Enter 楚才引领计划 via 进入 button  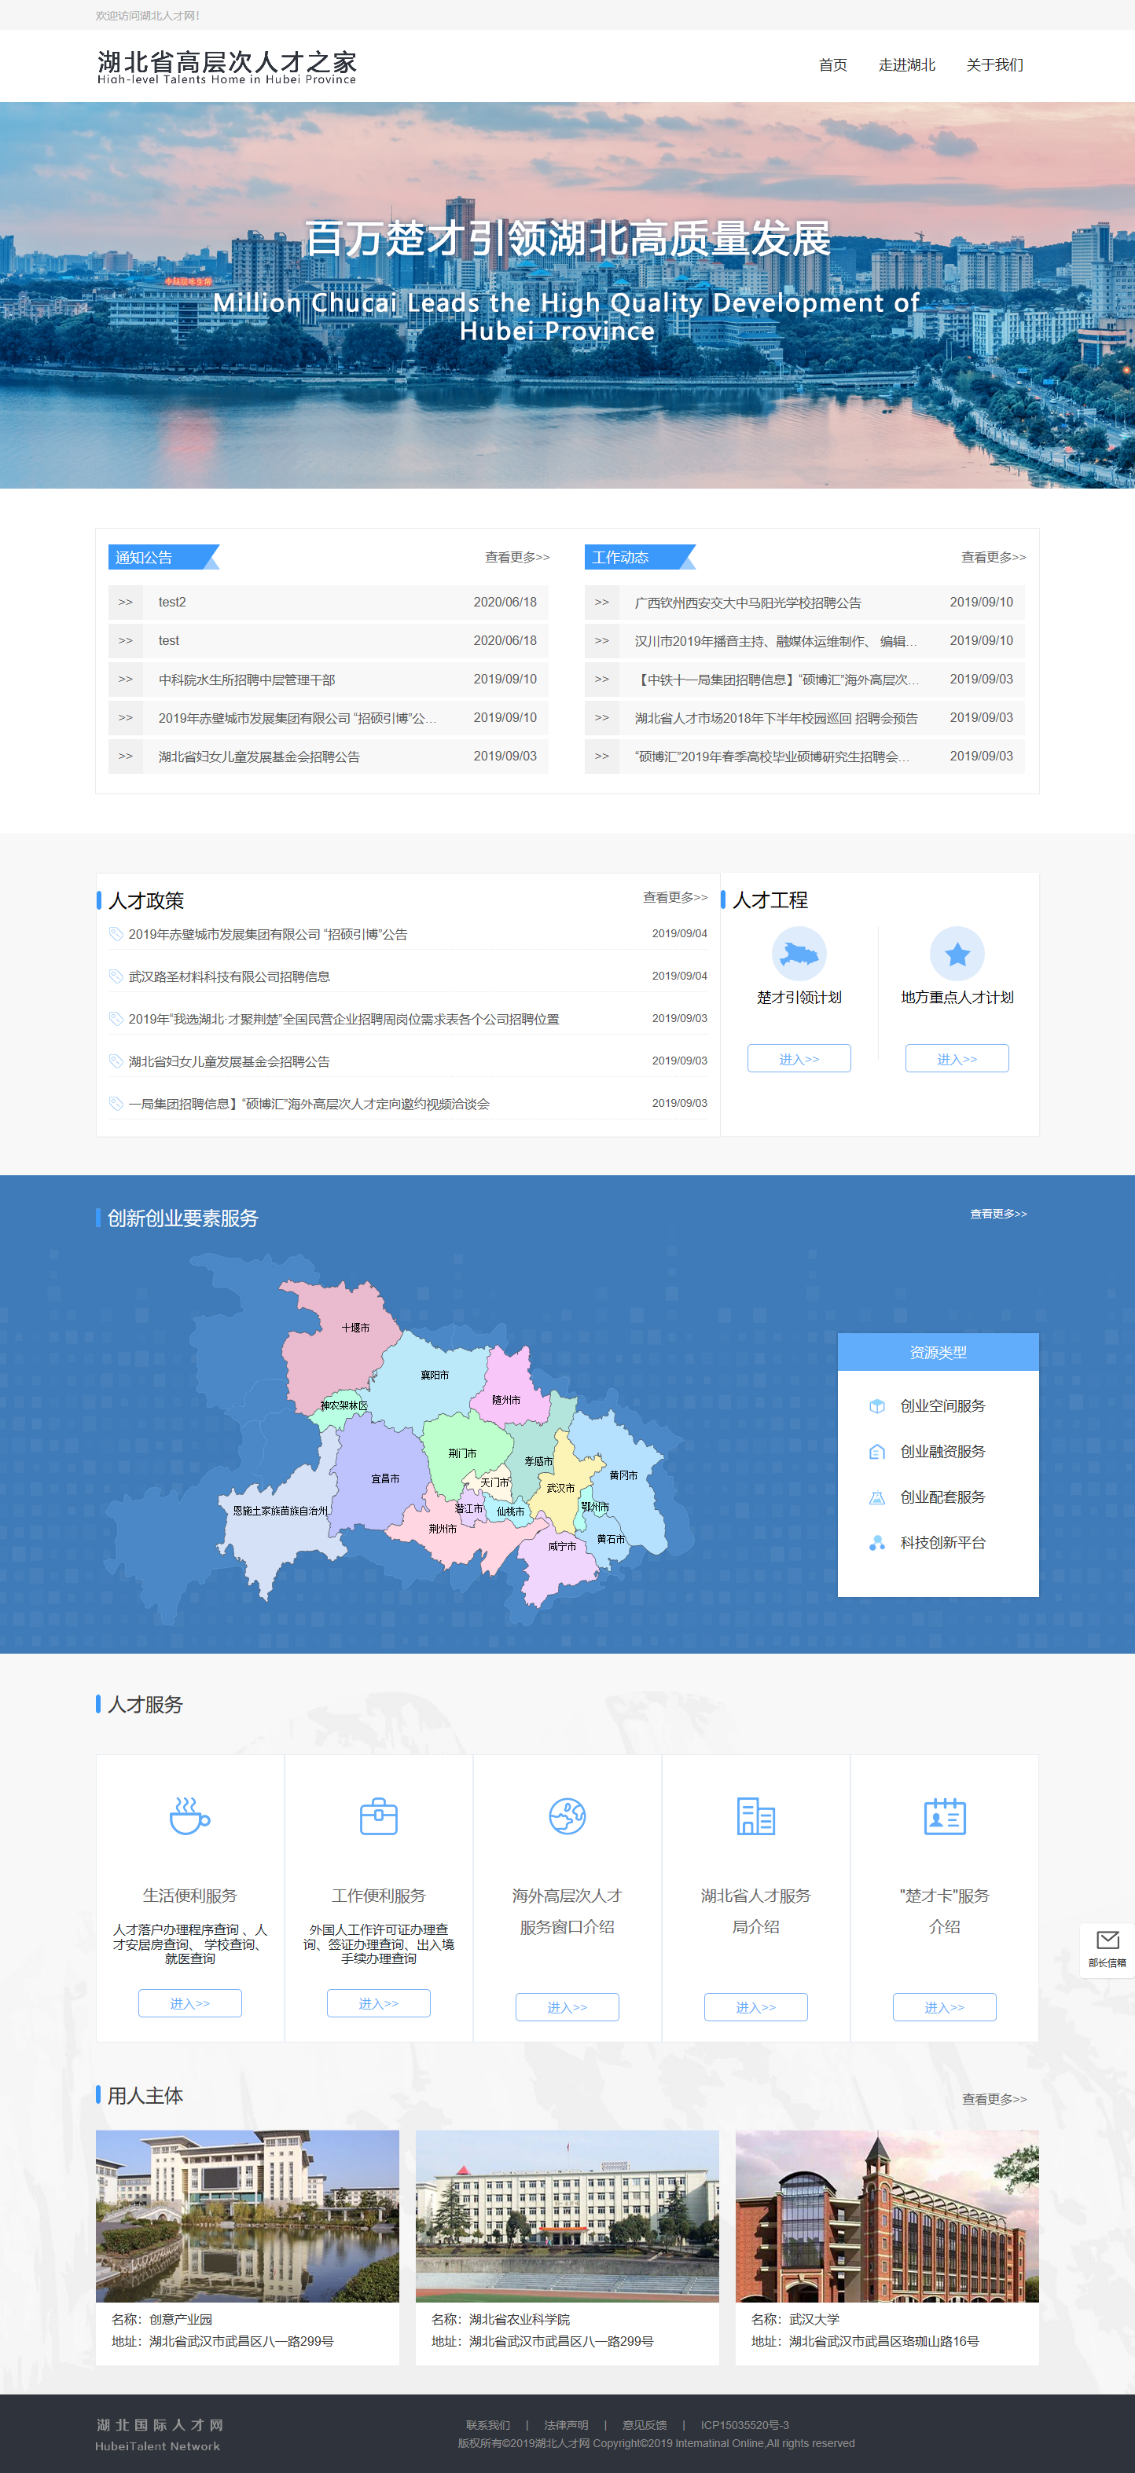[799, 1058]
